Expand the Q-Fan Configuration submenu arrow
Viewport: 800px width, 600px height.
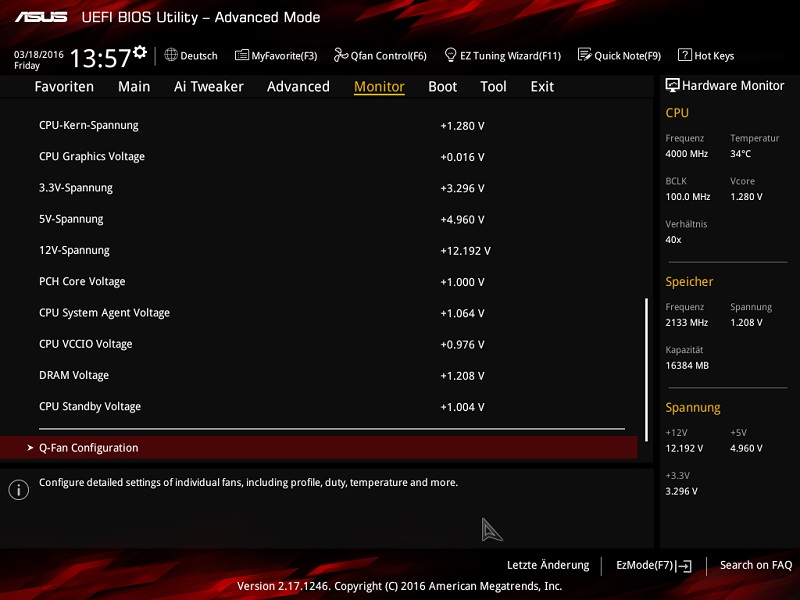tap(30, 447)
